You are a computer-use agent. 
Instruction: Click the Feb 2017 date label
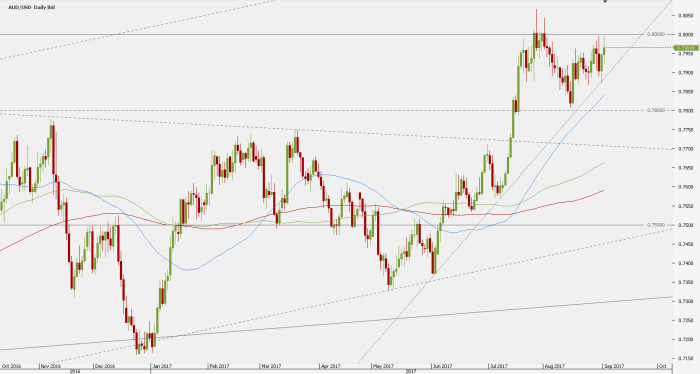point(219,366)
